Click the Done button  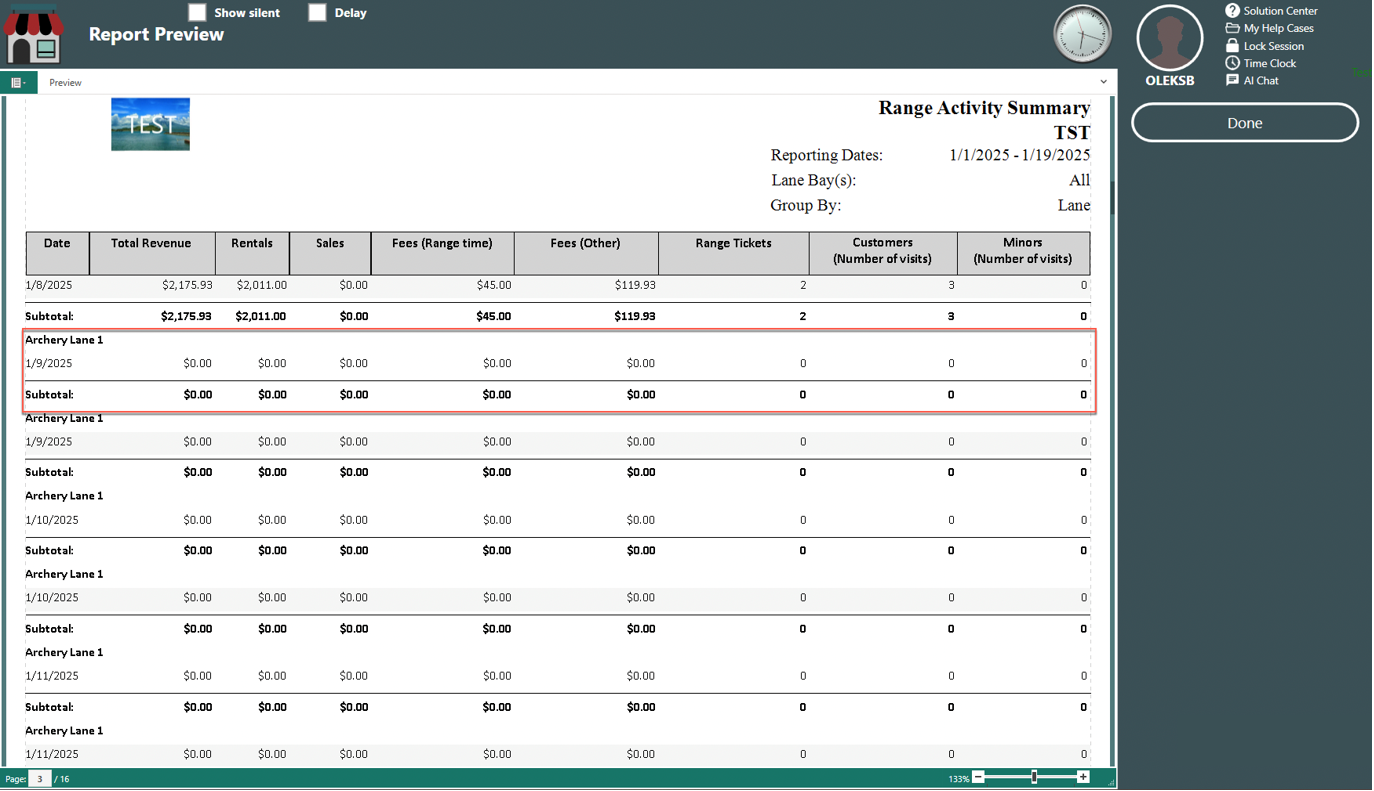[1245, 123]
